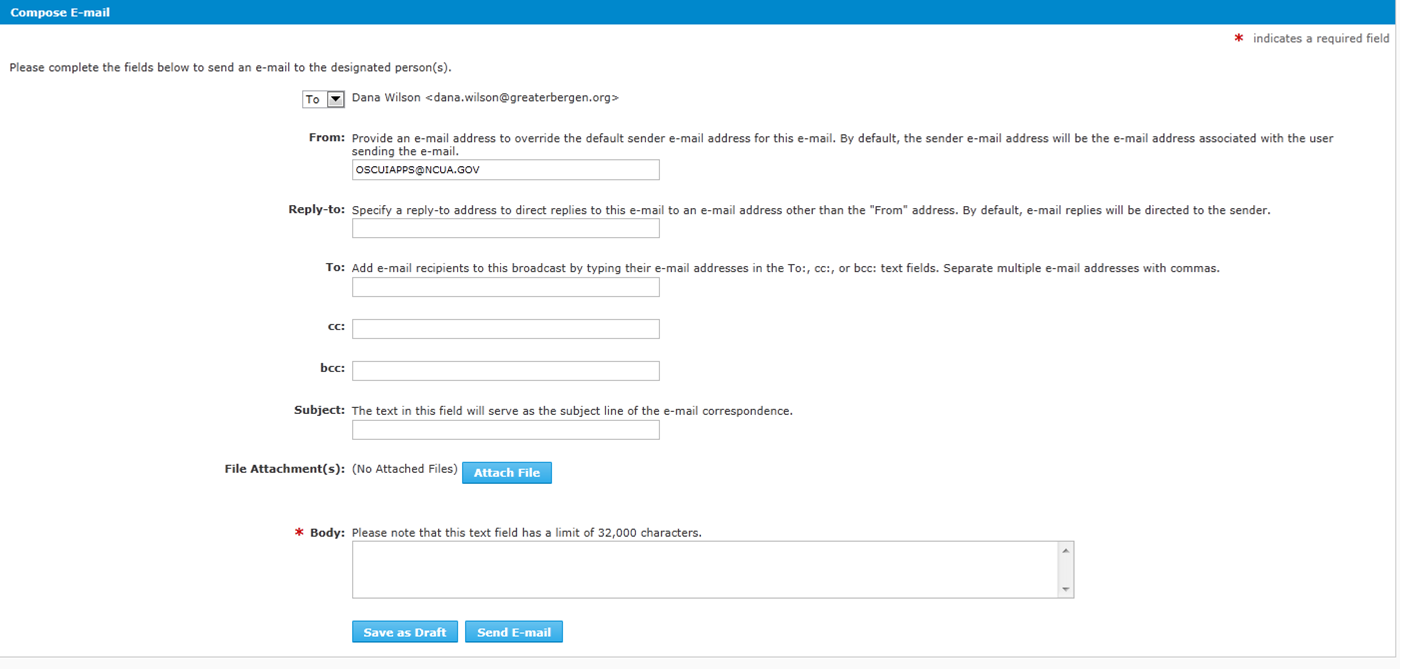
Task: Click the additional To recipients text field
Action: click(505, 288)
